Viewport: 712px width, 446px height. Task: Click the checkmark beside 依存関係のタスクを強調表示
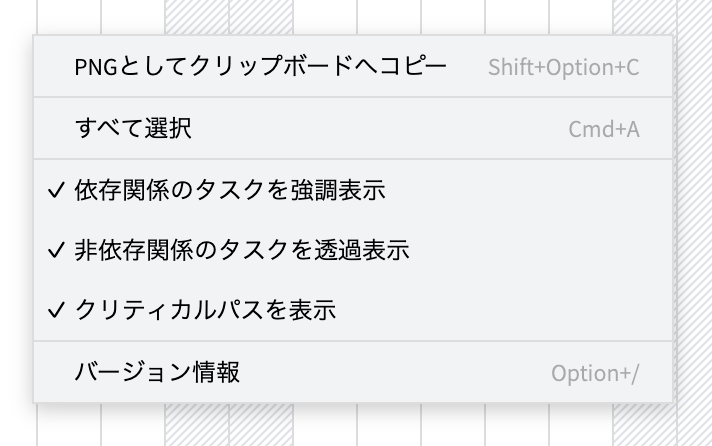[56, 190]
